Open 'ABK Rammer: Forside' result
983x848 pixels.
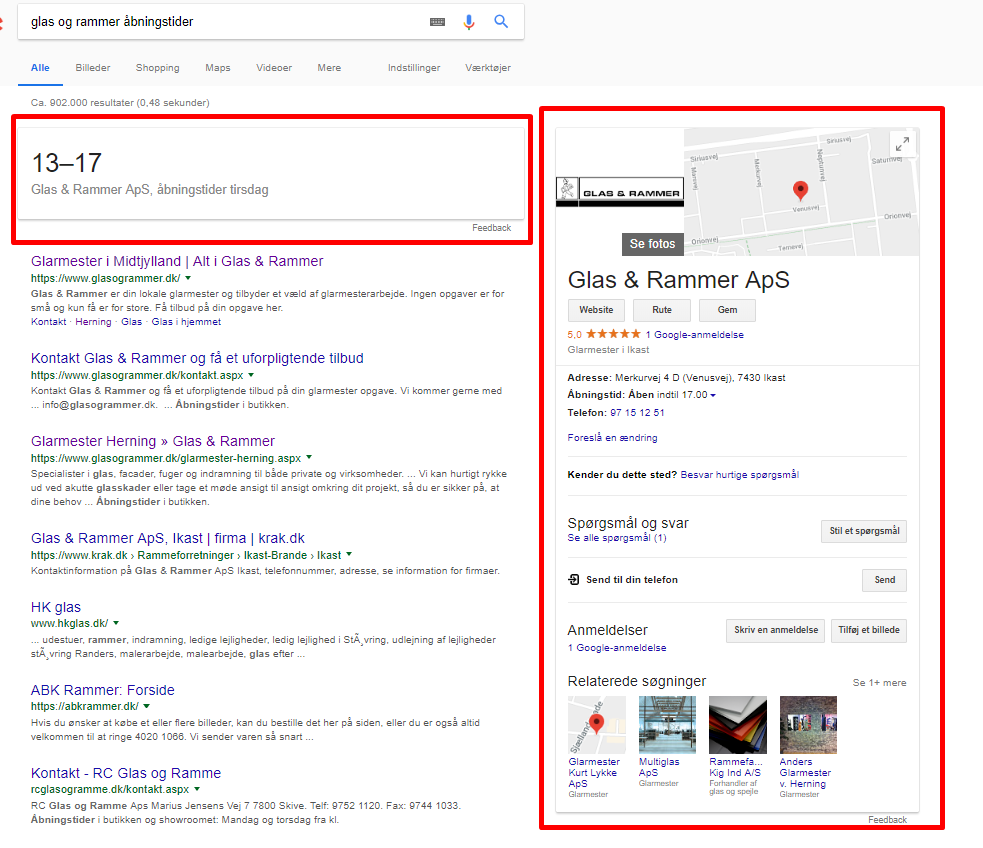[103, 689]
